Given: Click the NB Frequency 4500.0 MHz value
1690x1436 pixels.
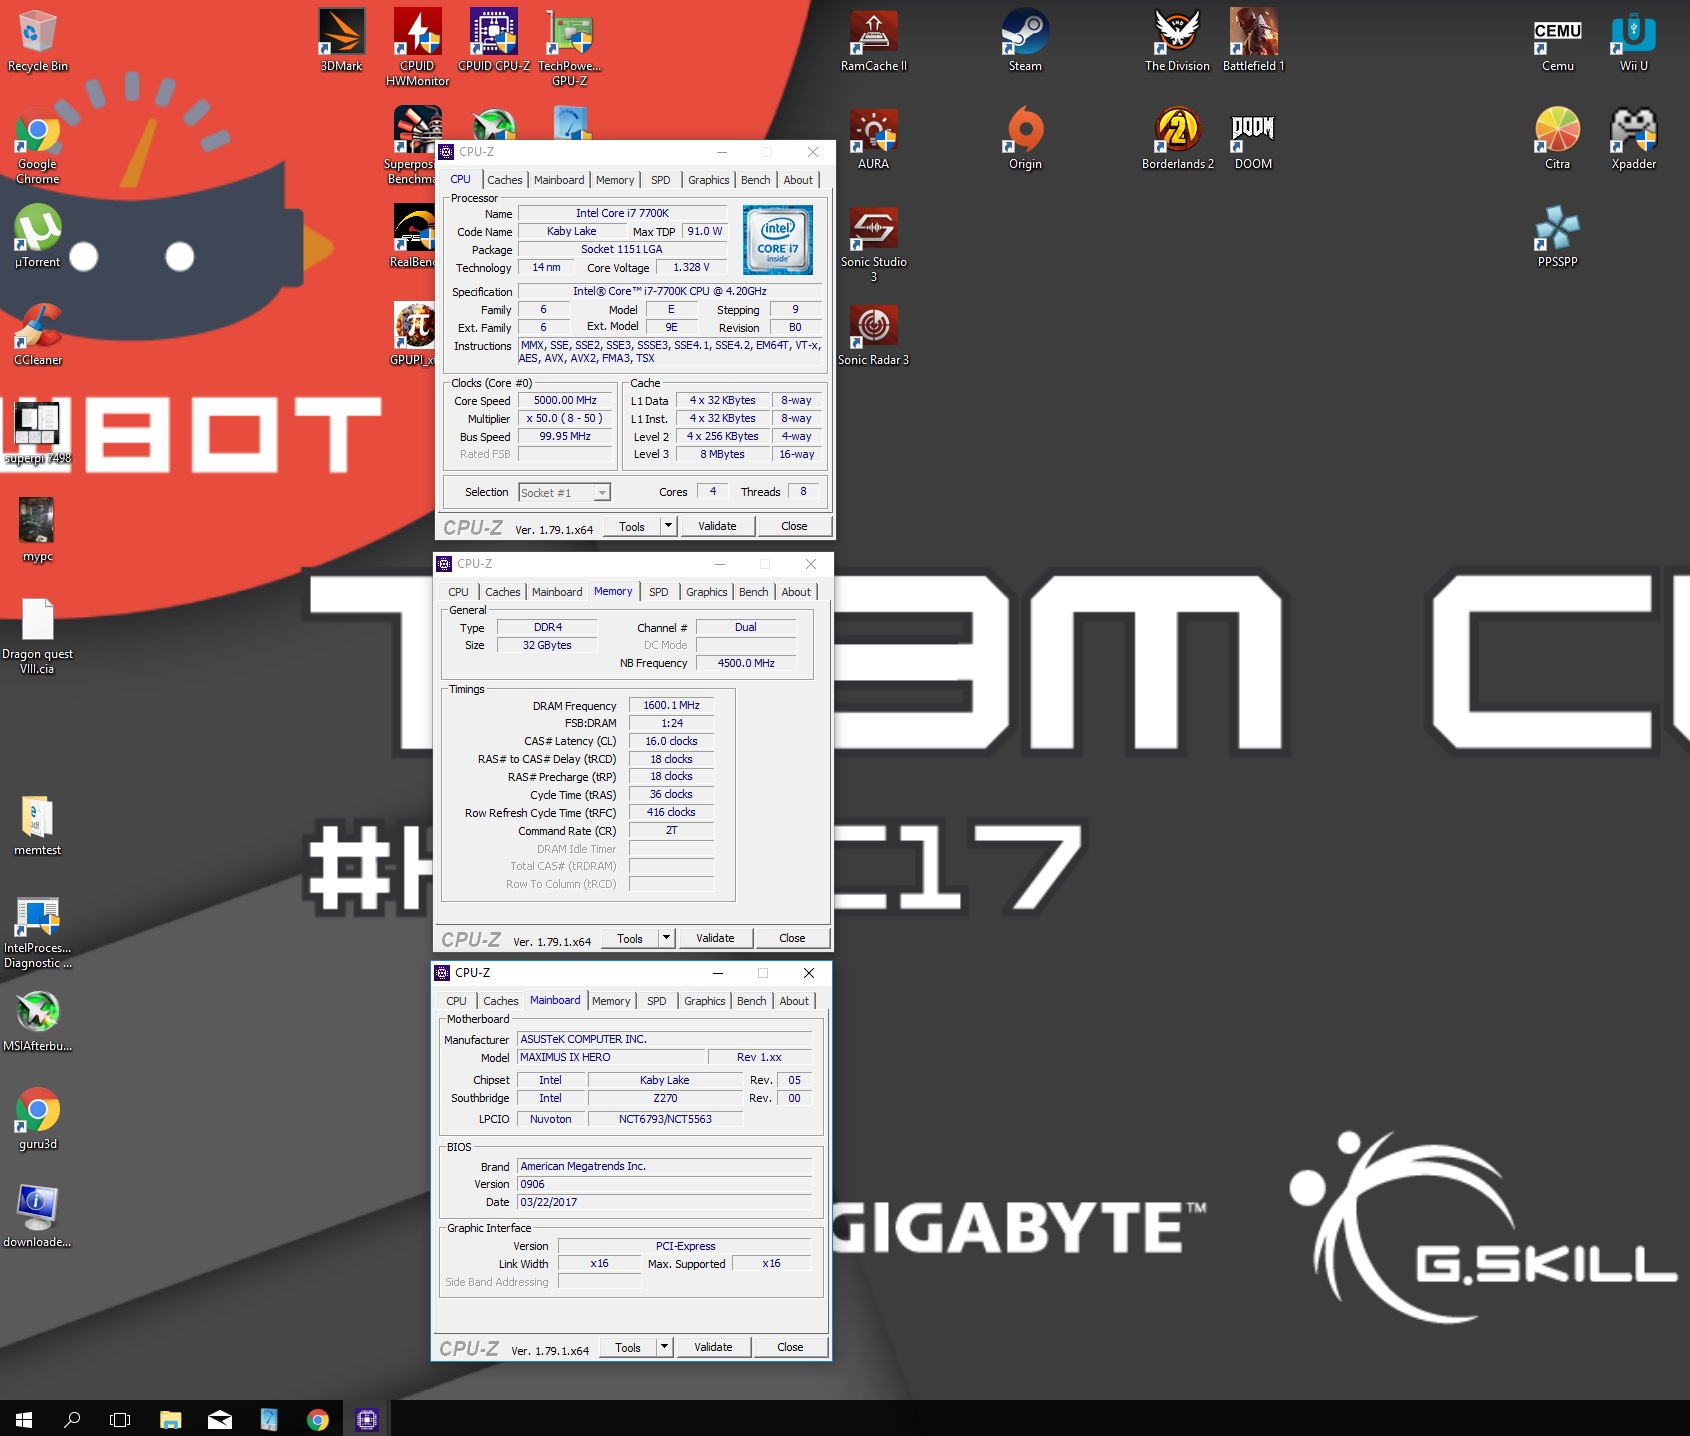Looking at the screenshot, I should [x=746, y=663].
